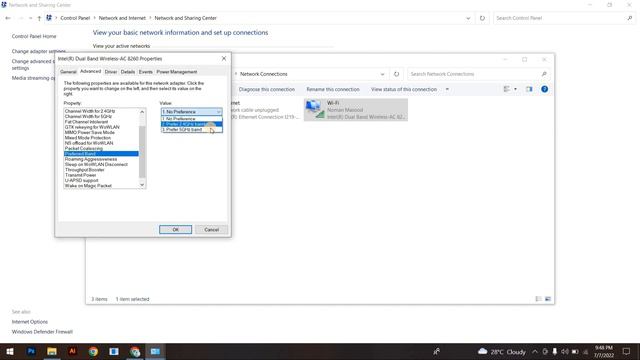This screenshot has width=640, height=360.
Task: Open File Explorer from the taskbar
Action: point(52,351)
